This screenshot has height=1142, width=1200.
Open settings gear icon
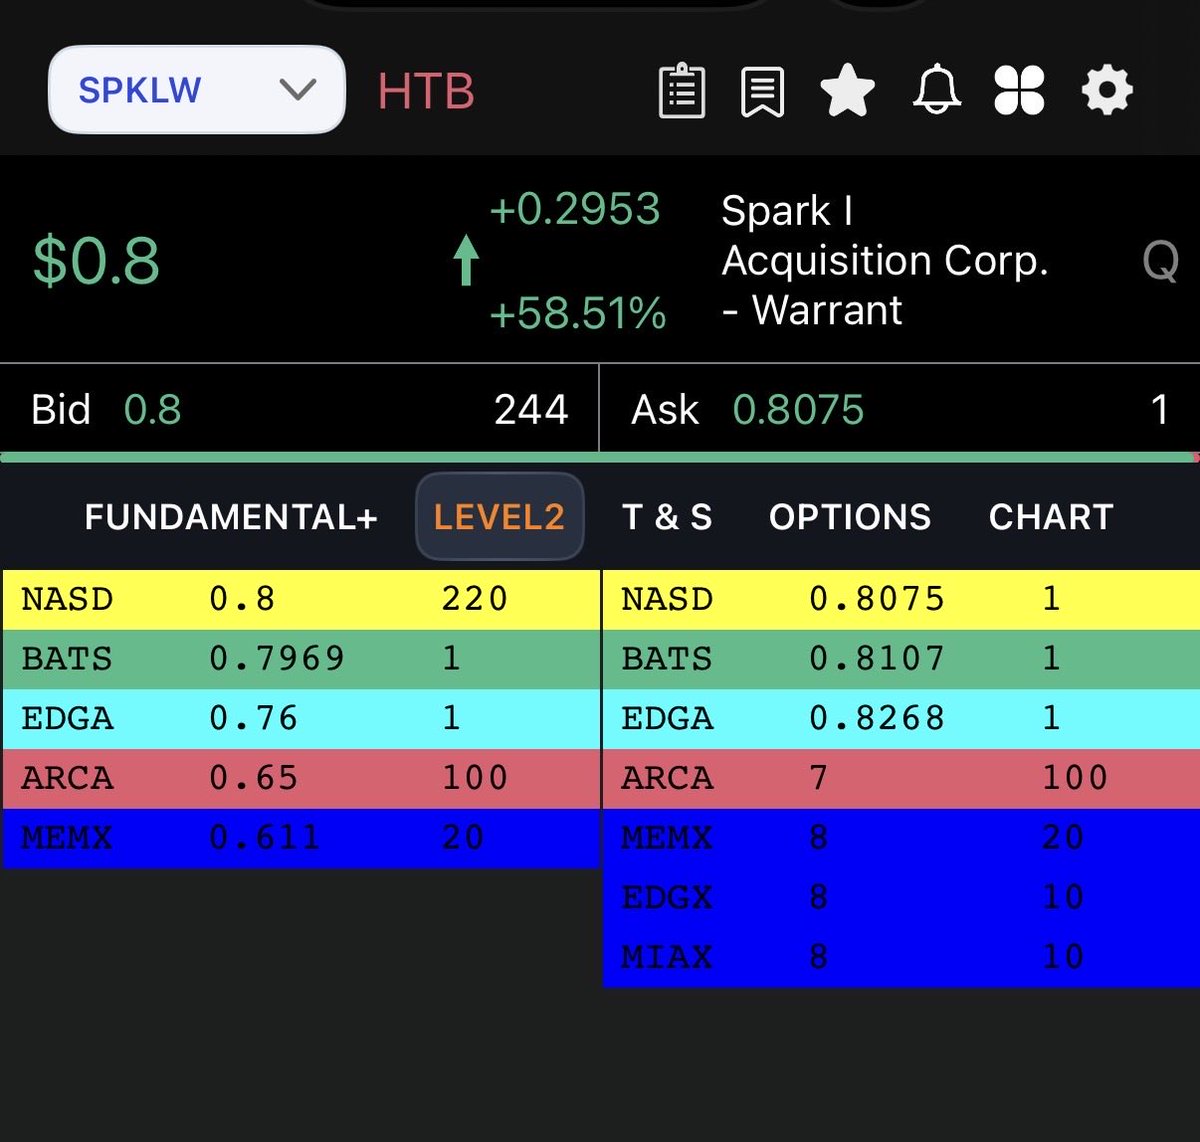coord(1107,91)
